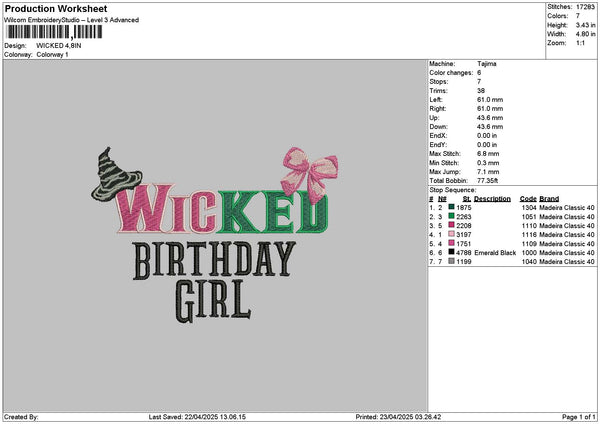Click thread code '1304' in stop sequence

[529, 208]
